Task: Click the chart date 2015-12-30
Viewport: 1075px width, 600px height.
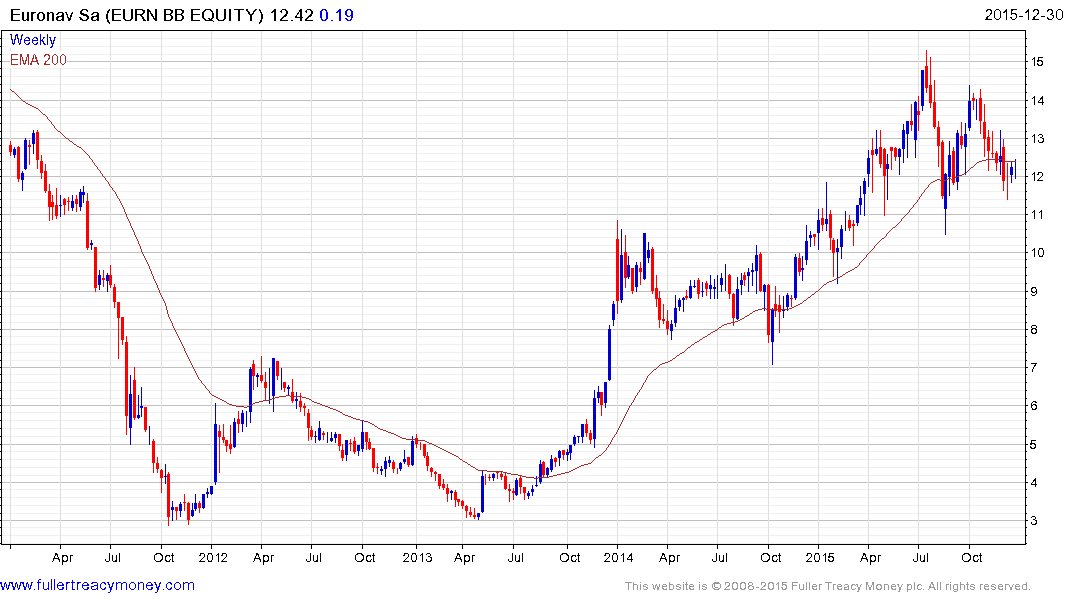Action: 1024,14
